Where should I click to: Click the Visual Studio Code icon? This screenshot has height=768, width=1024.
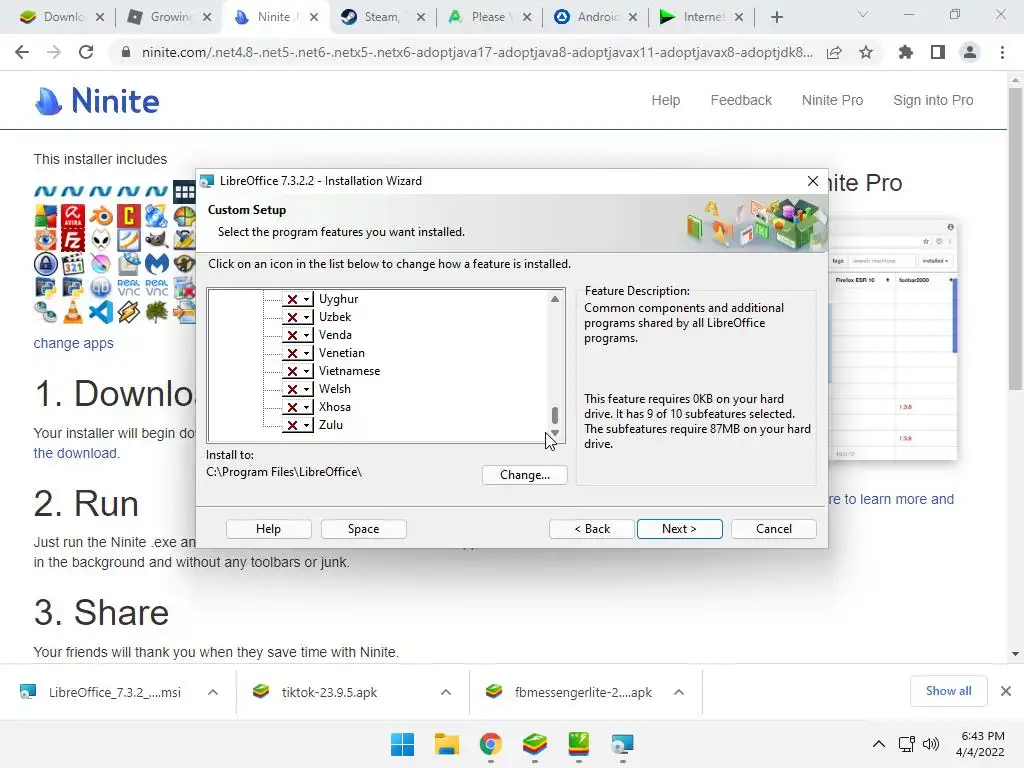(101, 312)
